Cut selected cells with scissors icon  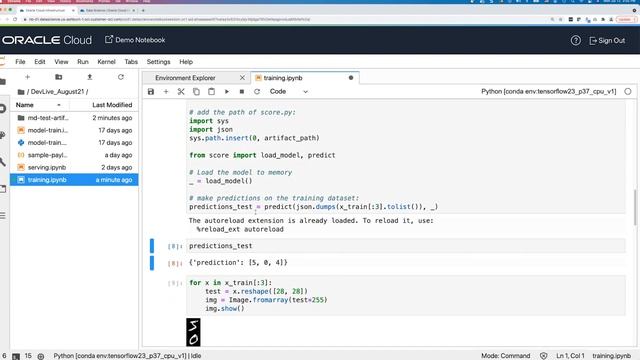181,91
